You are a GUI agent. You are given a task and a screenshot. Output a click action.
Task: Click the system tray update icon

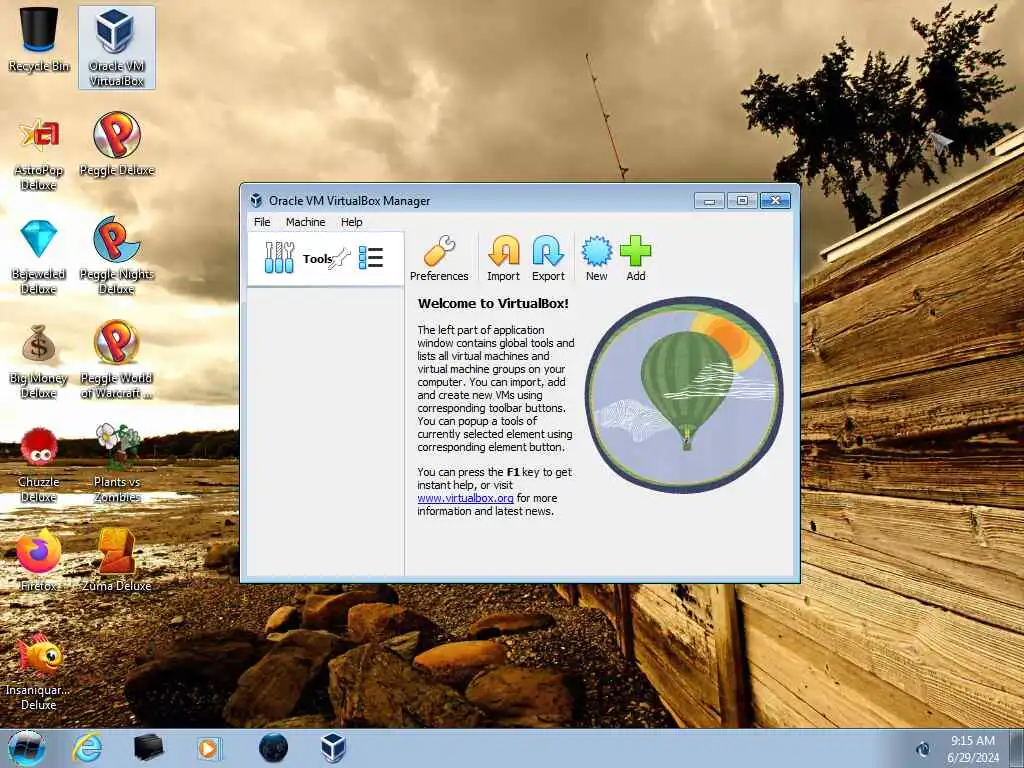click(923, 749)
